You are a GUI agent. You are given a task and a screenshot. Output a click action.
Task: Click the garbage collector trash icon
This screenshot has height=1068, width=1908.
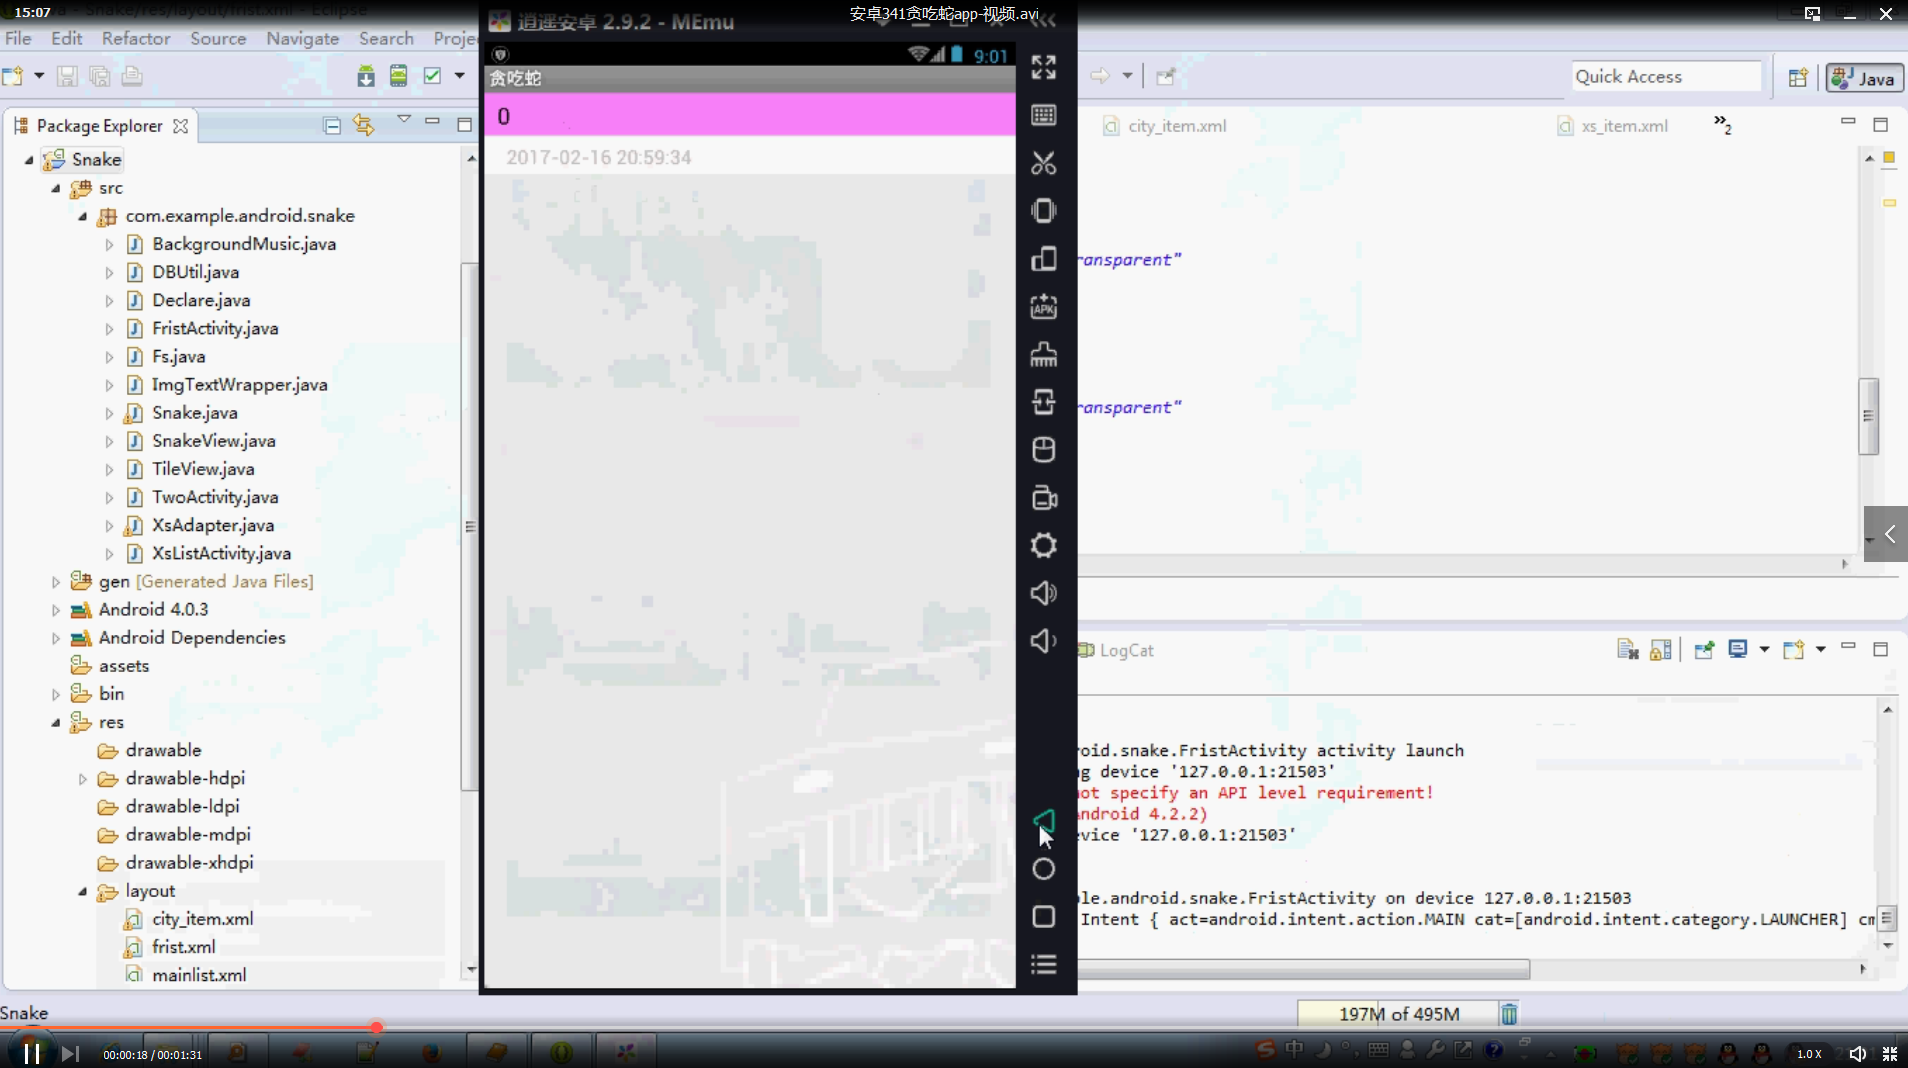pyautogui.click(x=1509, y=1014)
